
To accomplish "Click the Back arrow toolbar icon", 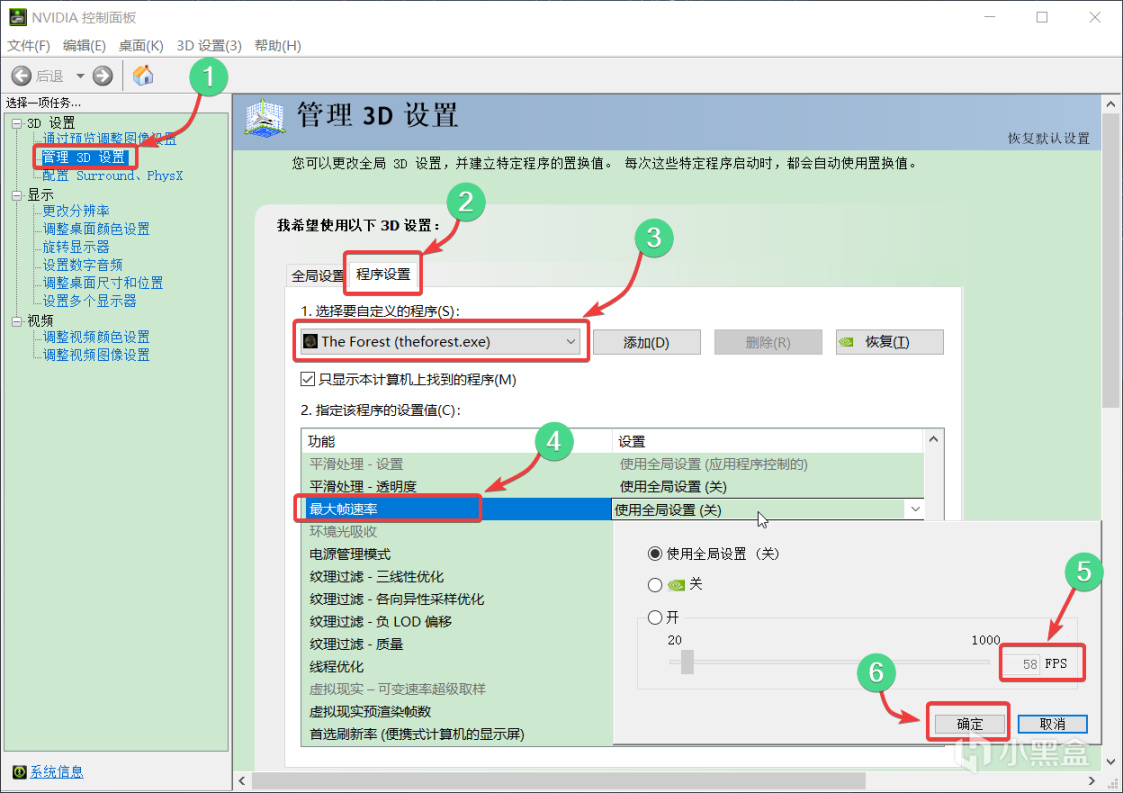I will point(21,76).
